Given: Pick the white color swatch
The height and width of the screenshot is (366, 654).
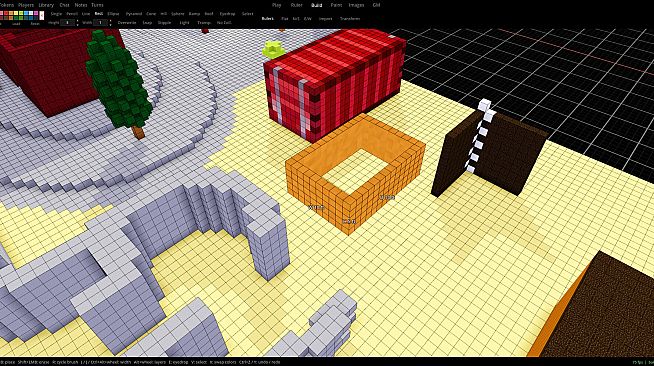Looking at the screenshot, I should [x=31, y=13].
